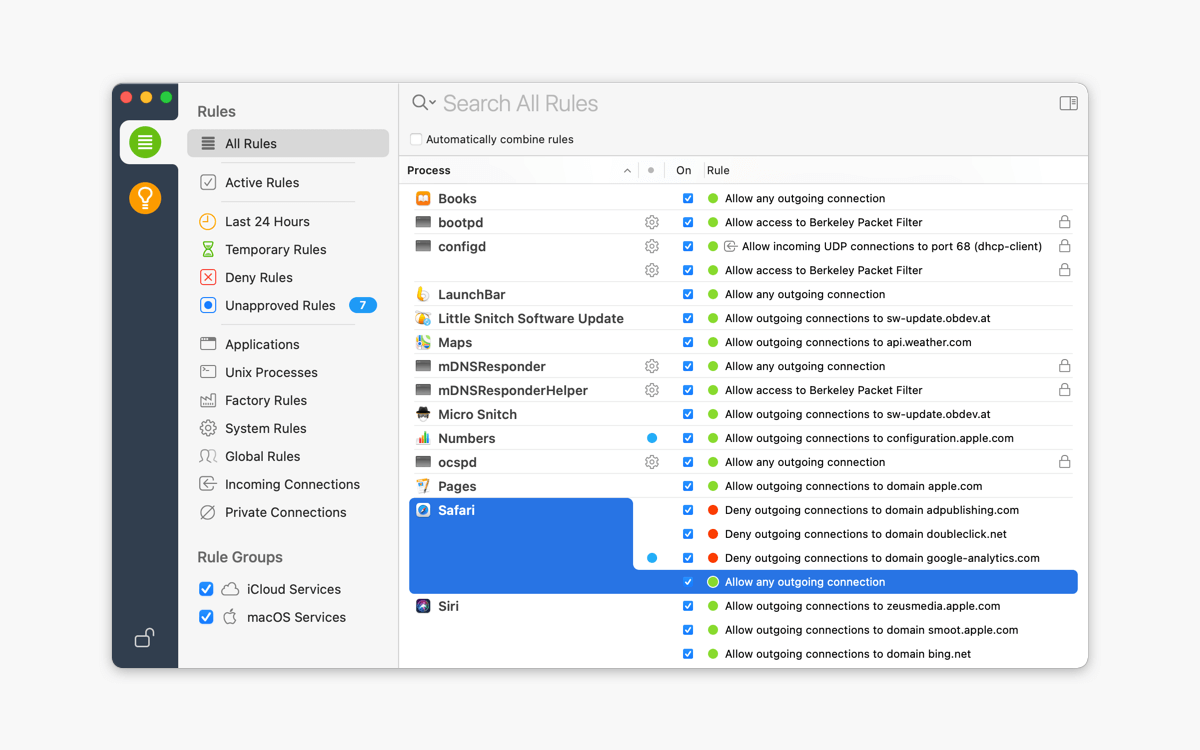
Task: Click the blue 7 unapproved badge
Action: click(363, 305)
